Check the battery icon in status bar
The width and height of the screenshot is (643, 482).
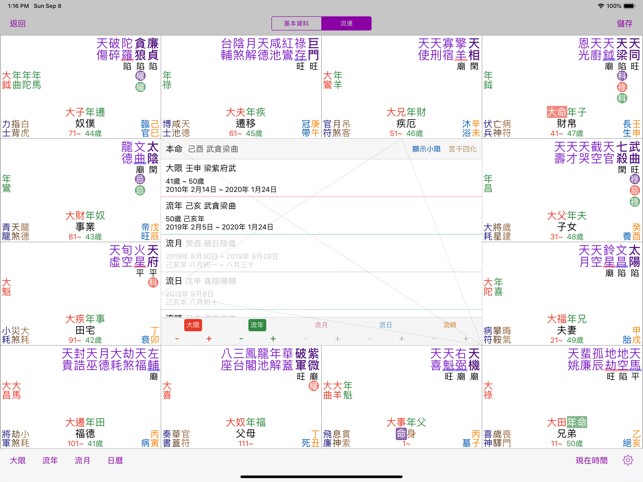[x=629, y=6]
